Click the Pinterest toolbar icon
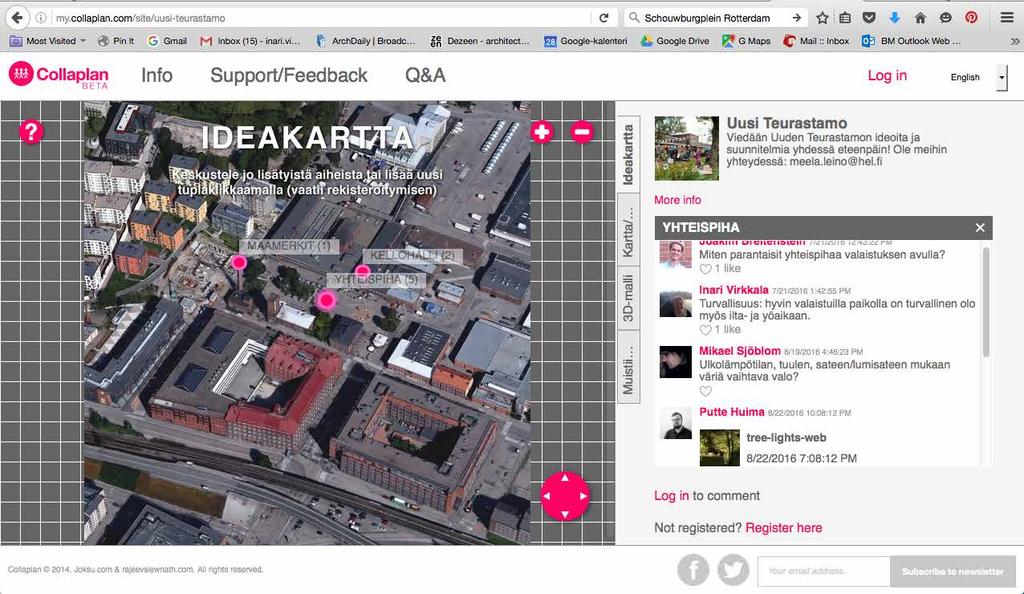1024x594 pixels. (972, 18)
